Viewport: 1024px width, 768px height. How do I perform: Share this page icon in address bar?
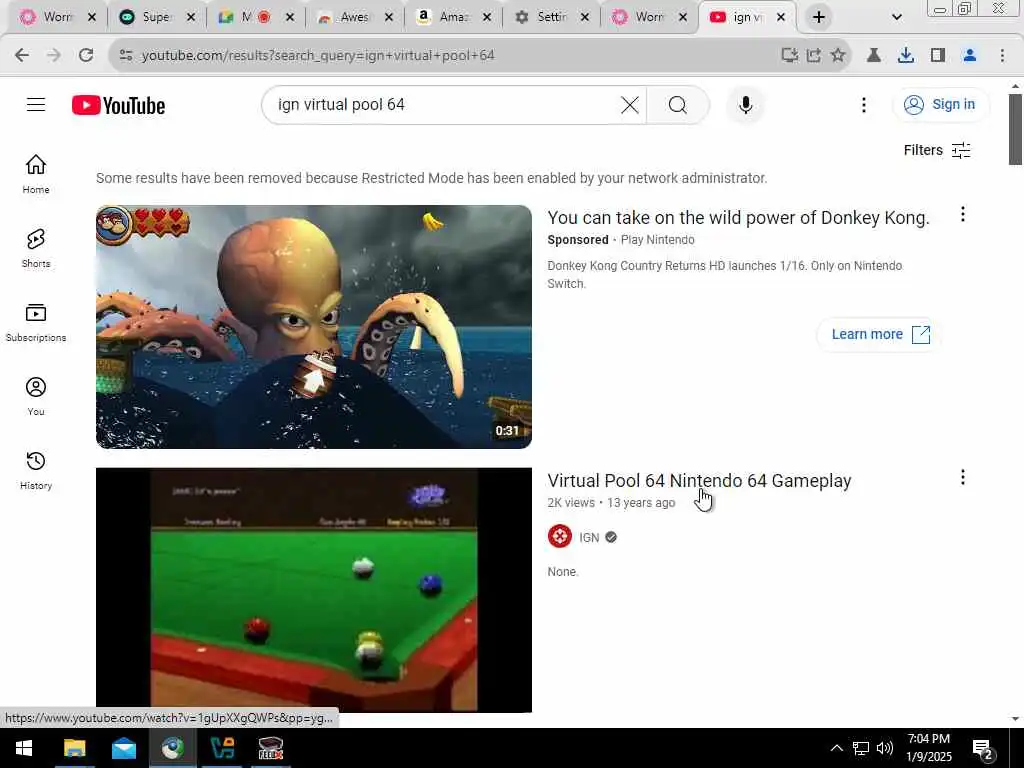(x=814, y=56)
